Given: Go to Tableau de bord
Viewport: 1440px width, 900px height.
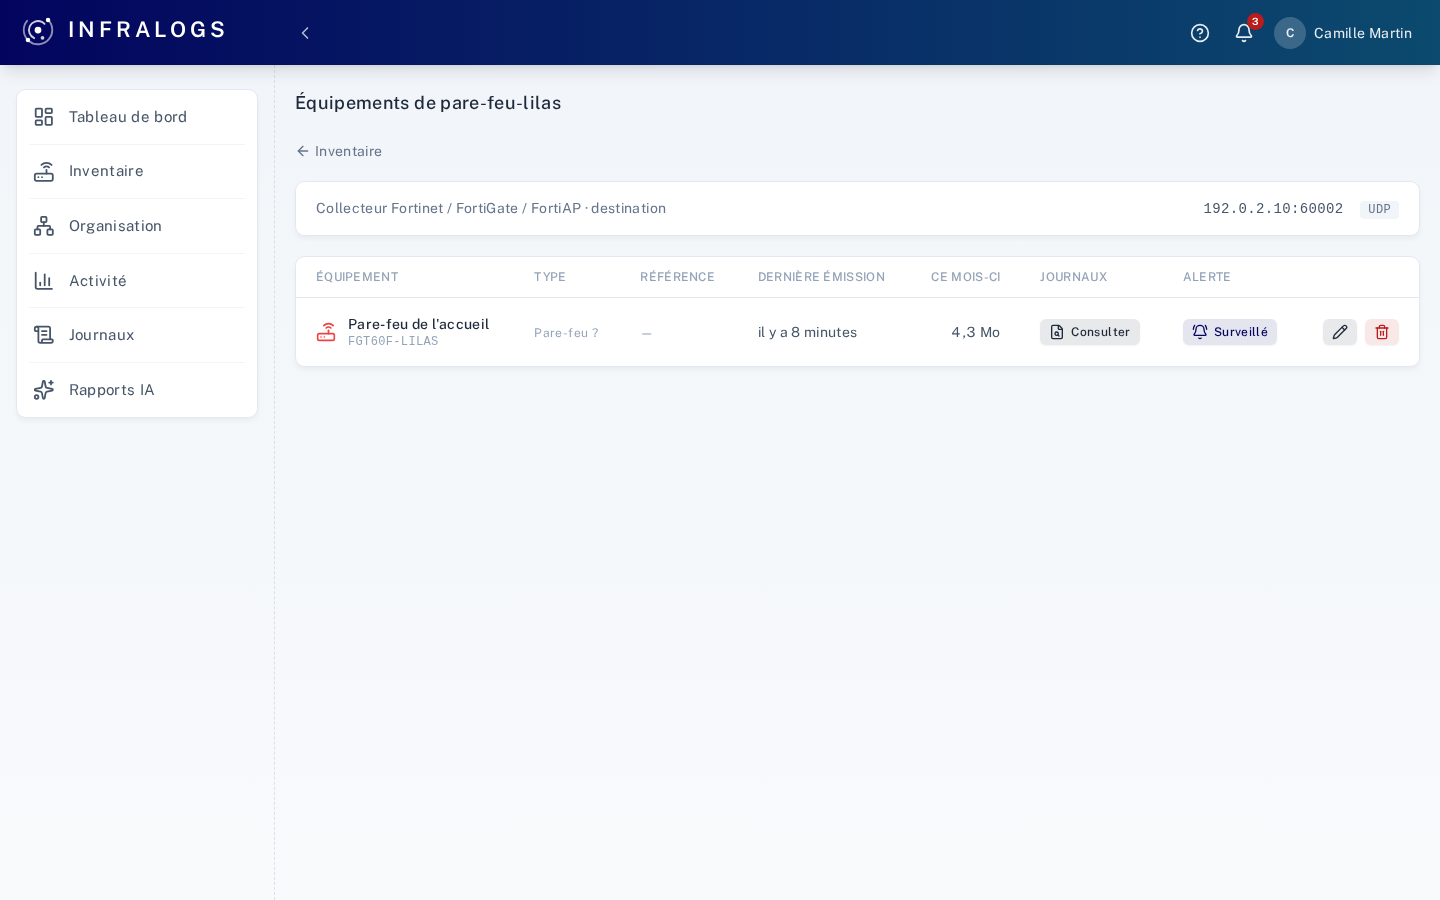Looking at the screenshot, I should pos(137,117).
